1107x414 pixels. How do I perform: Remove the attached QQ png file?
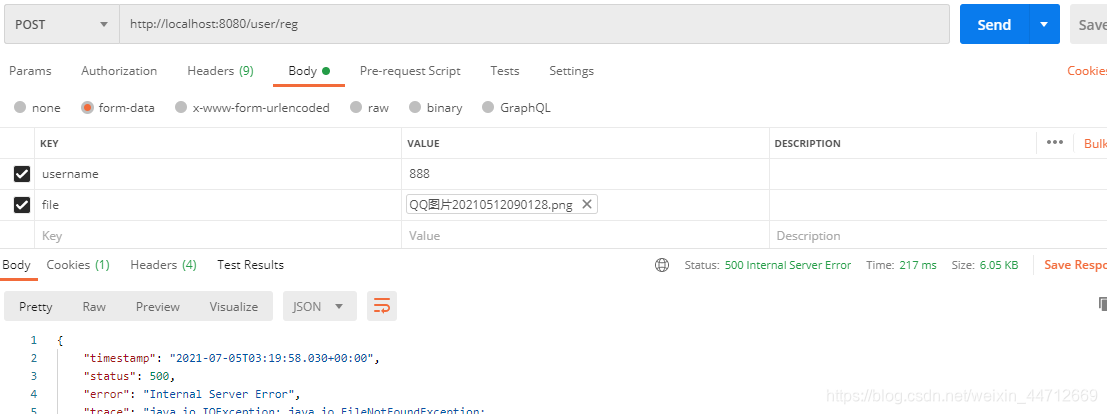click(586, 204)
